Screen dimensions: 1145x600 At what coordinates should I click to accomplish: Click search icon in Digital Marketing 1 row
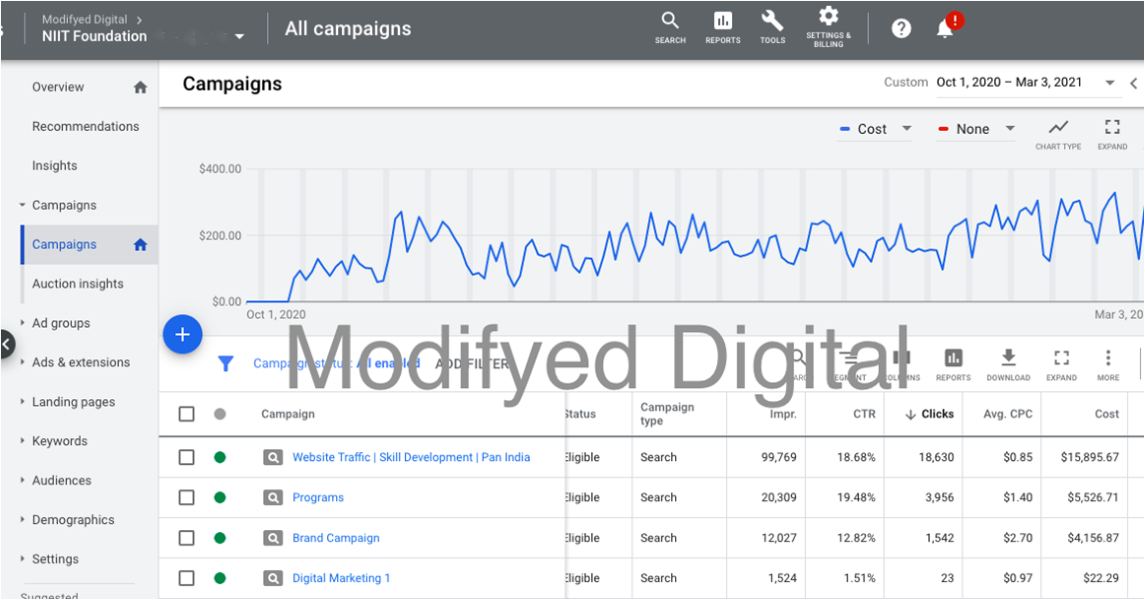click(272, 578)
